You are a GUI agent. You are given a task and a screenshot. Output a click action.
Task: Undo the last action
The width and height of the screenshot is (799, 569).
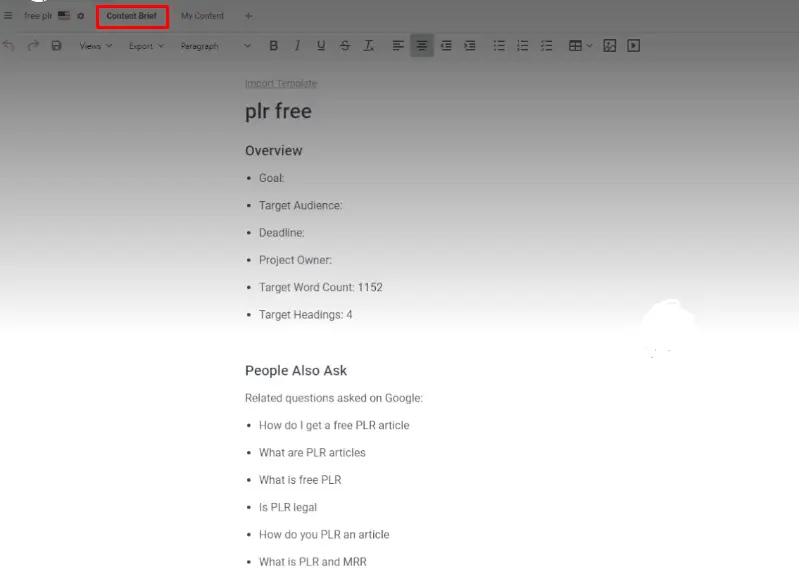pyautogui.click(x=9, y=45)
